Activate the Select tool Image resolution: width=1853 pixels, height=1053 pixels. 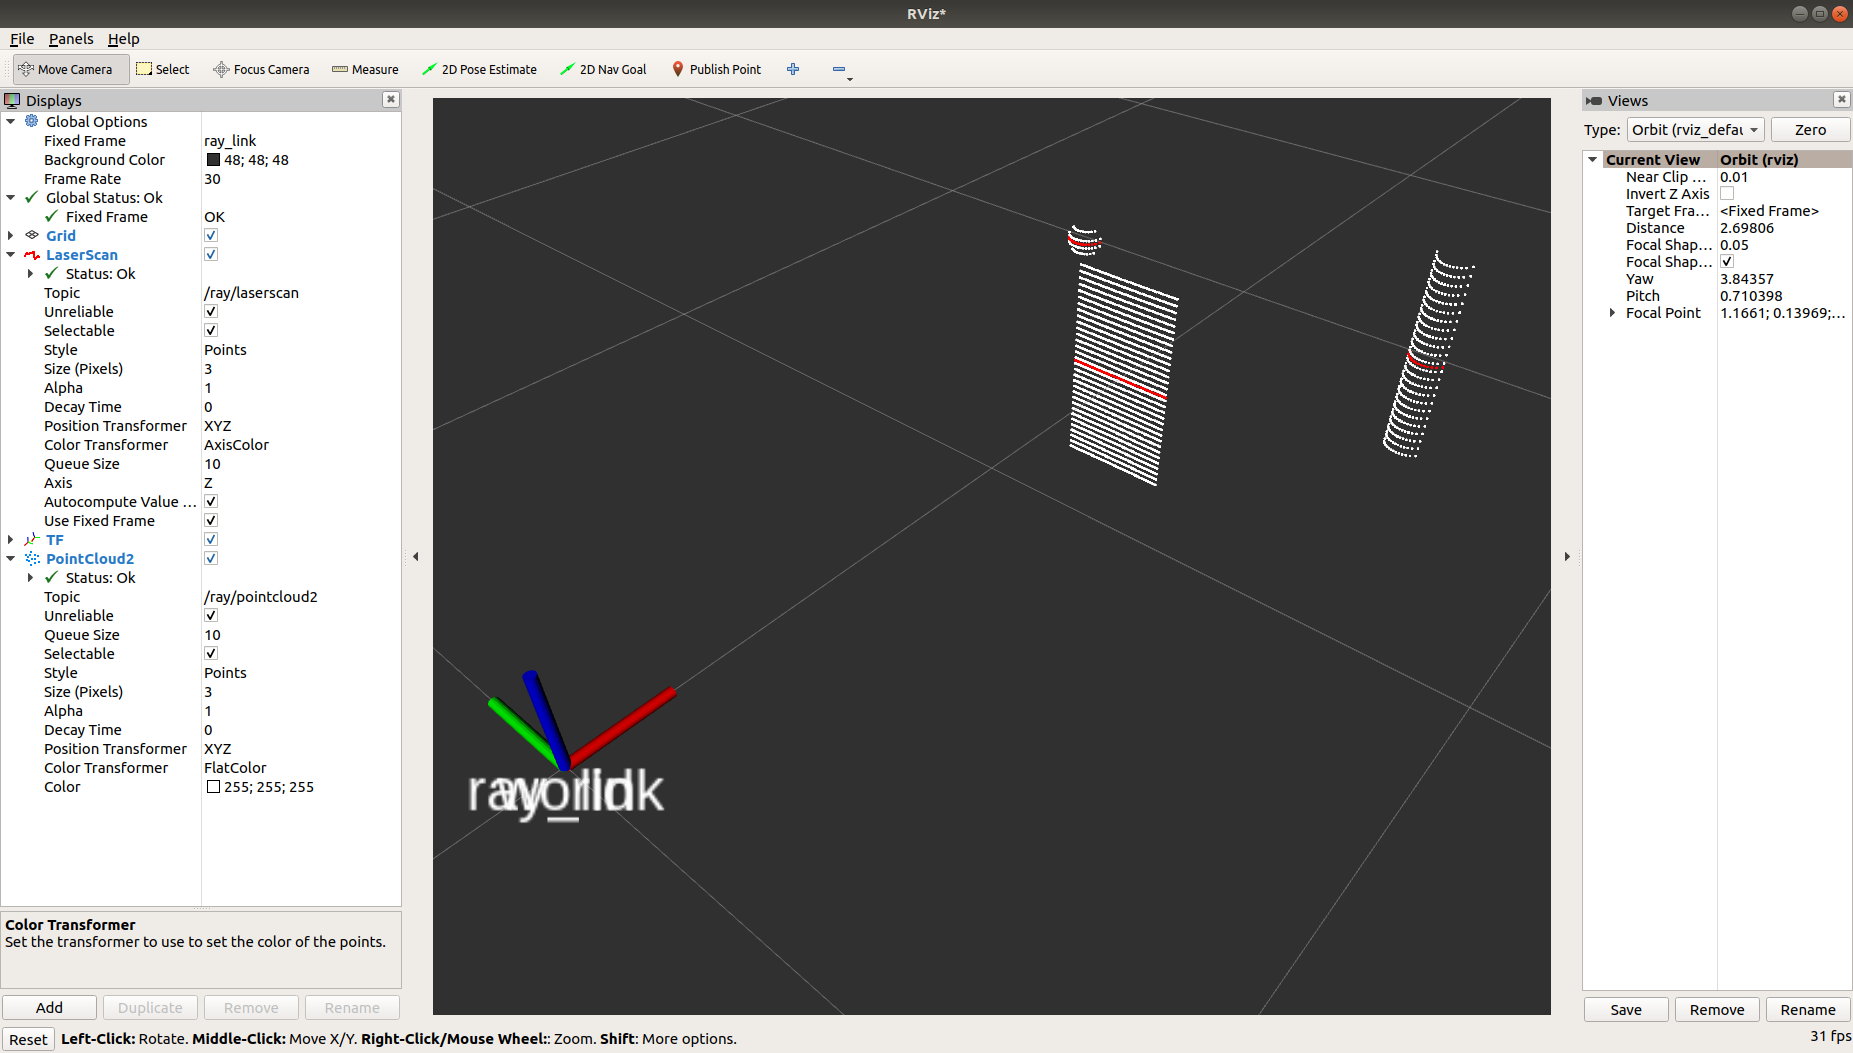coord(163,69)
